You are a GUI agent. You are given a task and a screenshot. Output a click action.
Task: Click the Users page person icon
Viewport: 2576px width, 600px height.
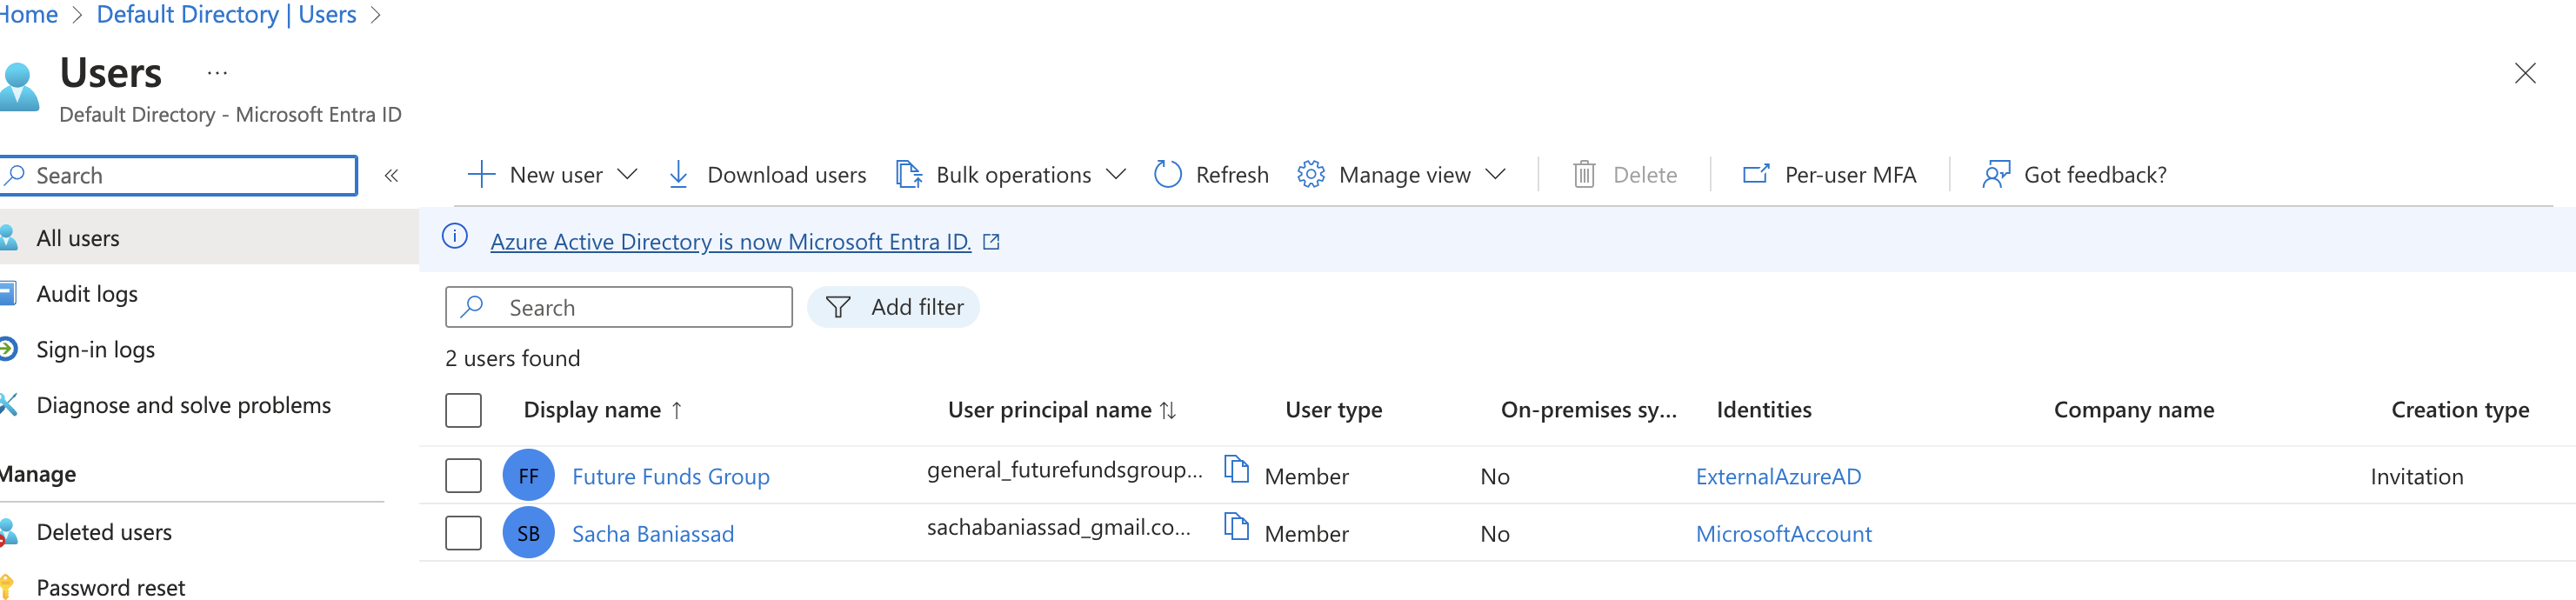pos(18,86)
